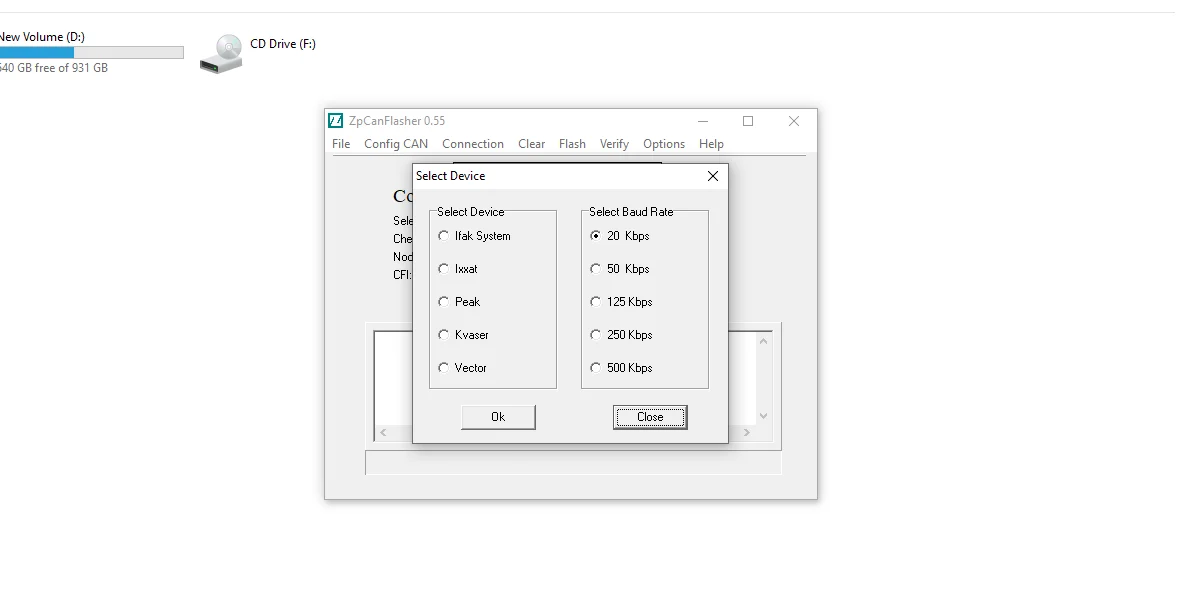1180x595 pixels.
Task: Minimize the ZpCanFlasher window
Action: coord(703,121)
